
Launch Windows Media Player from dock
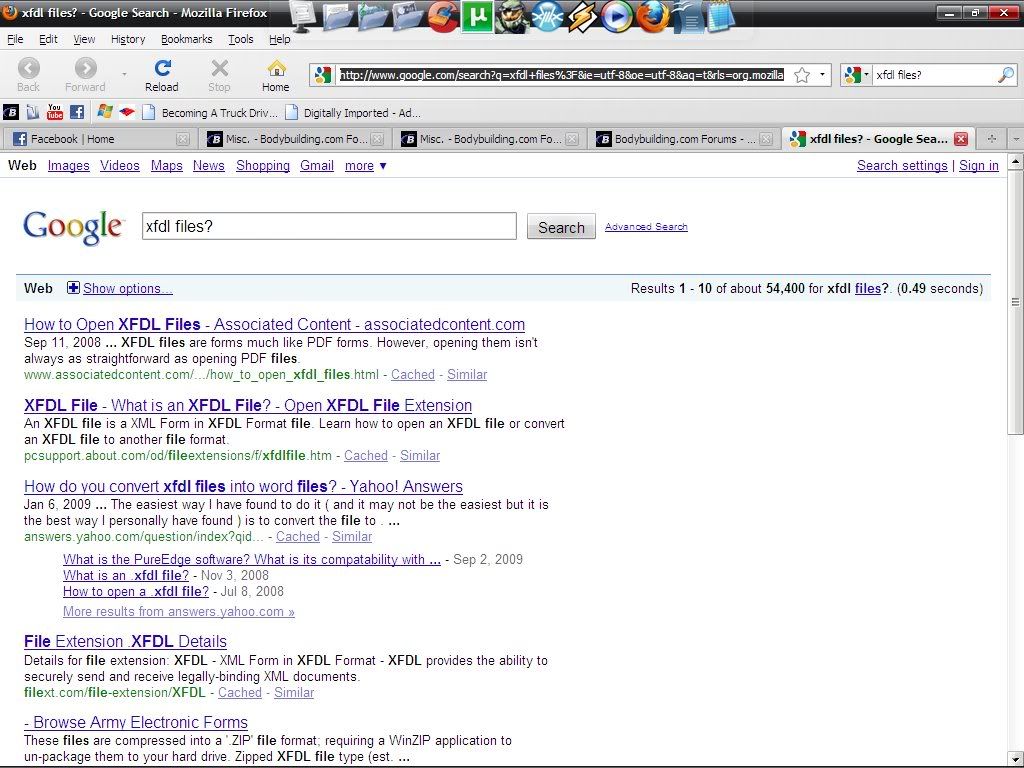(x=616, y=17)
